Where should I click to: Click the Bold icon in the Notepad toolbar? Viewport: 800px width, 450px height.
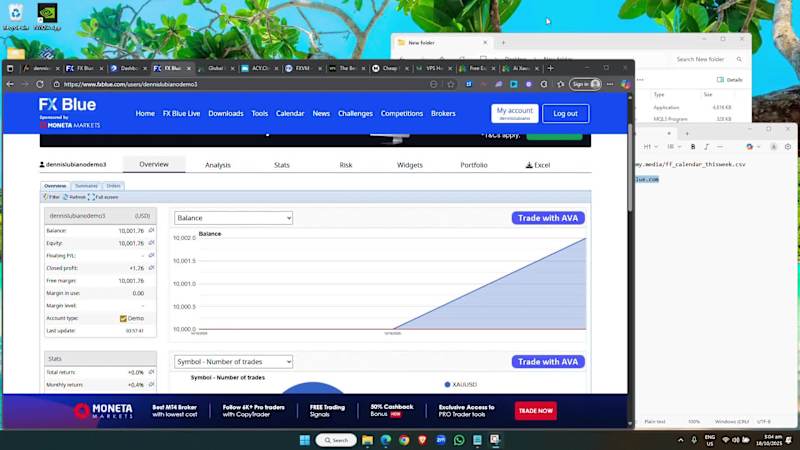tap(693, 146)
